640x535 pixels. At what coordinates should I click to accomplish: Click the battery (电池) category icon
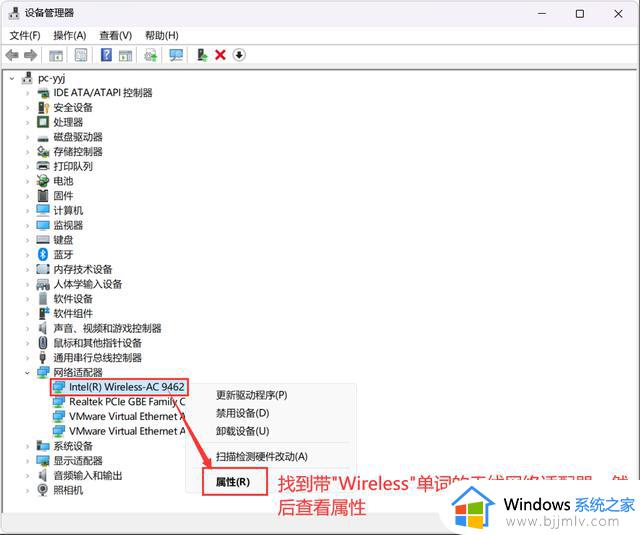coord(43,181)
